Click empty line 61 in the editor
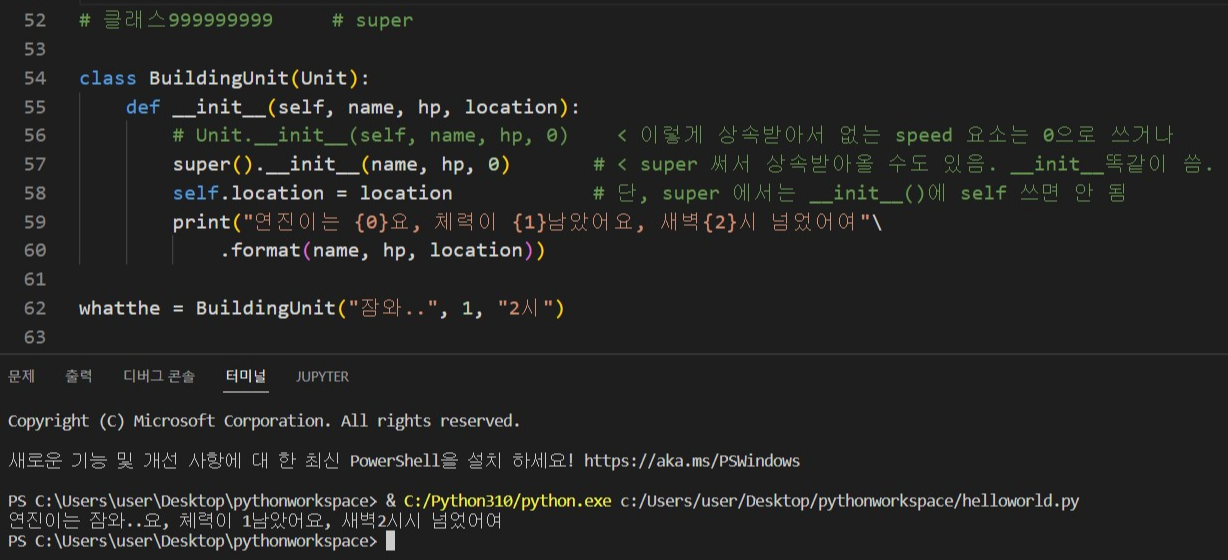 tap(640, 279)
